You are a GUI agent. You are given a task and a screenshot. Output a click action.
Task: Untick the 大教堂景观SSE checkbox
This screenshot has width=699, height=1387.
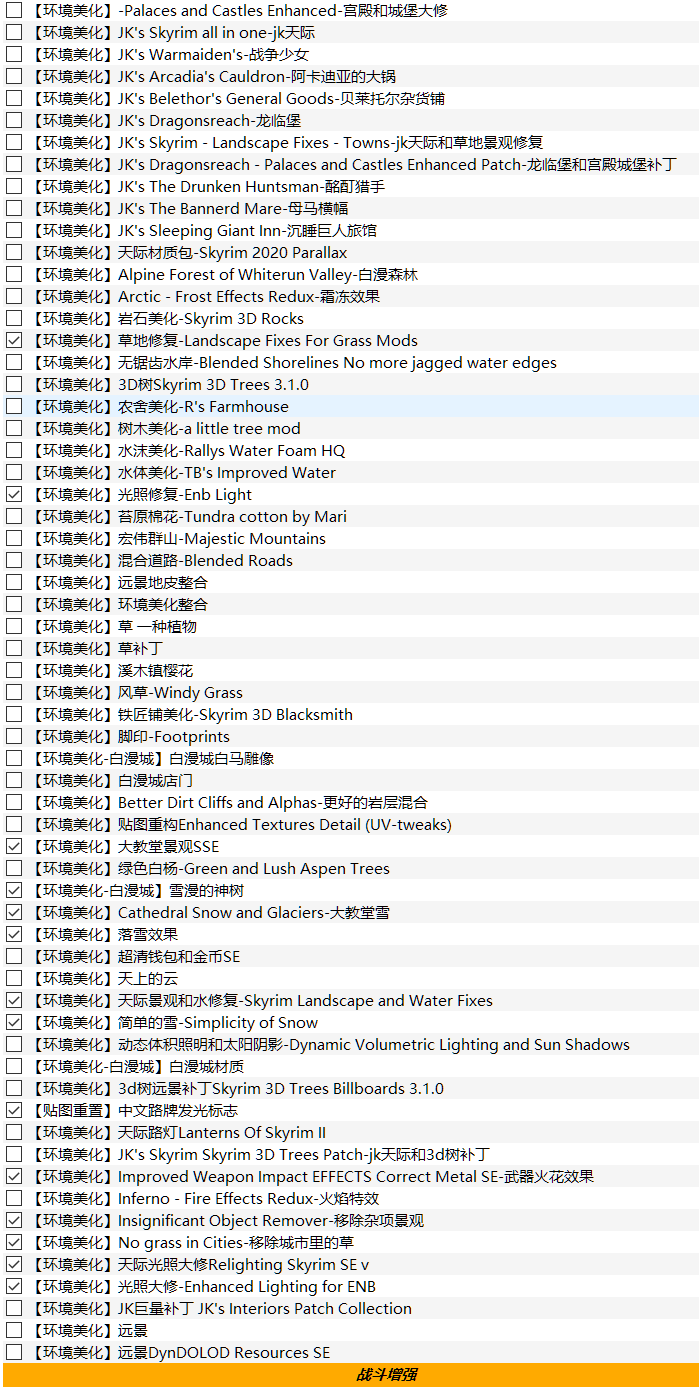click(x=14, y=846)
